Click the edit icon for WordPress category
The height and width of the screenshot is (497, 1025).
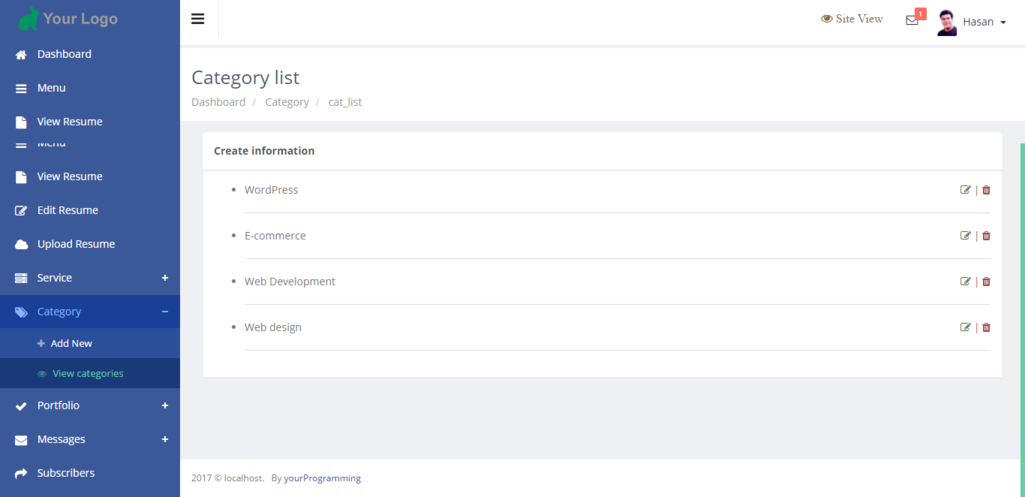point(965,190)
